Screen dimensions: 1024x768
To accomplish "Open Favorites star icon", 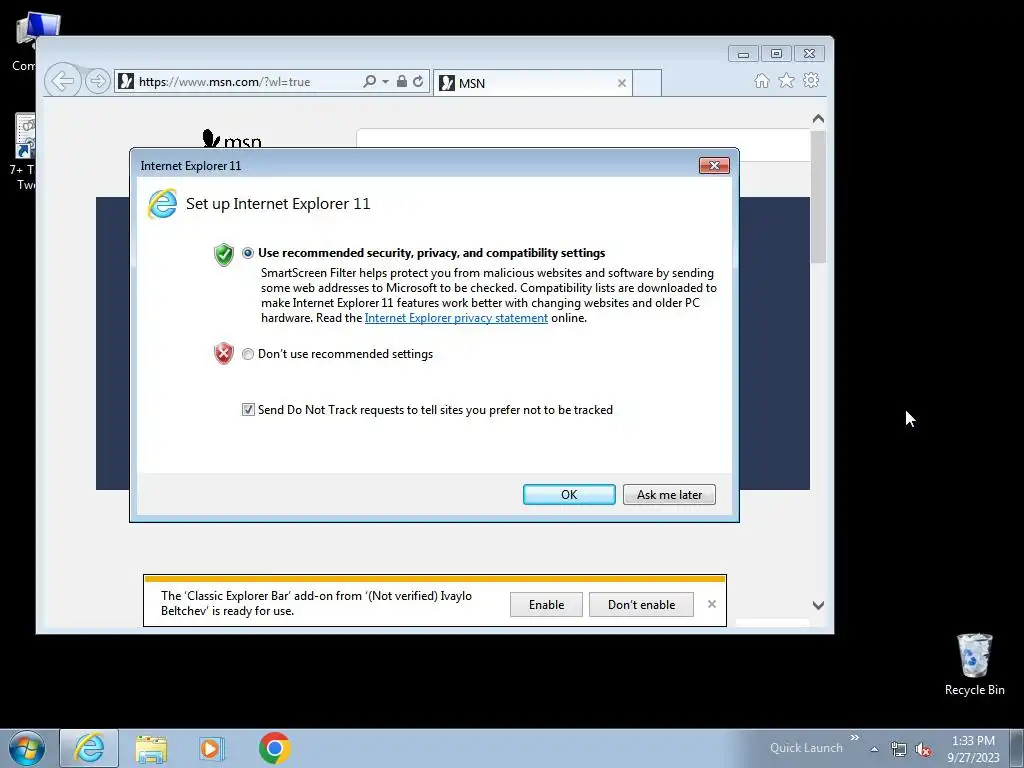I will [x=786, y=80].
